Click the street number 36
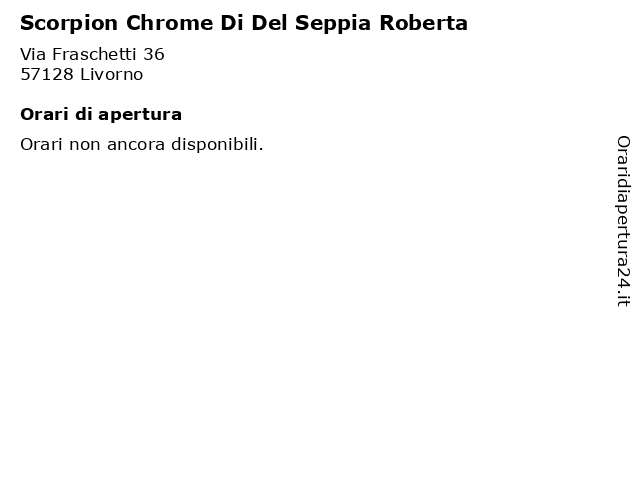Image resolution: width=640 pixels, height=480 pixels. (x=154, y=54)
